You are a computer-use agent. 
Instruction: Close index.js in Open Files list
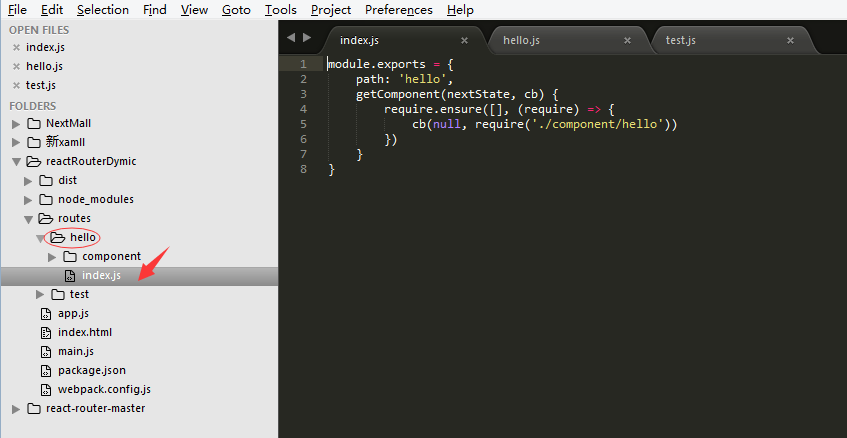pyautogui.click(x=16, y=48)
